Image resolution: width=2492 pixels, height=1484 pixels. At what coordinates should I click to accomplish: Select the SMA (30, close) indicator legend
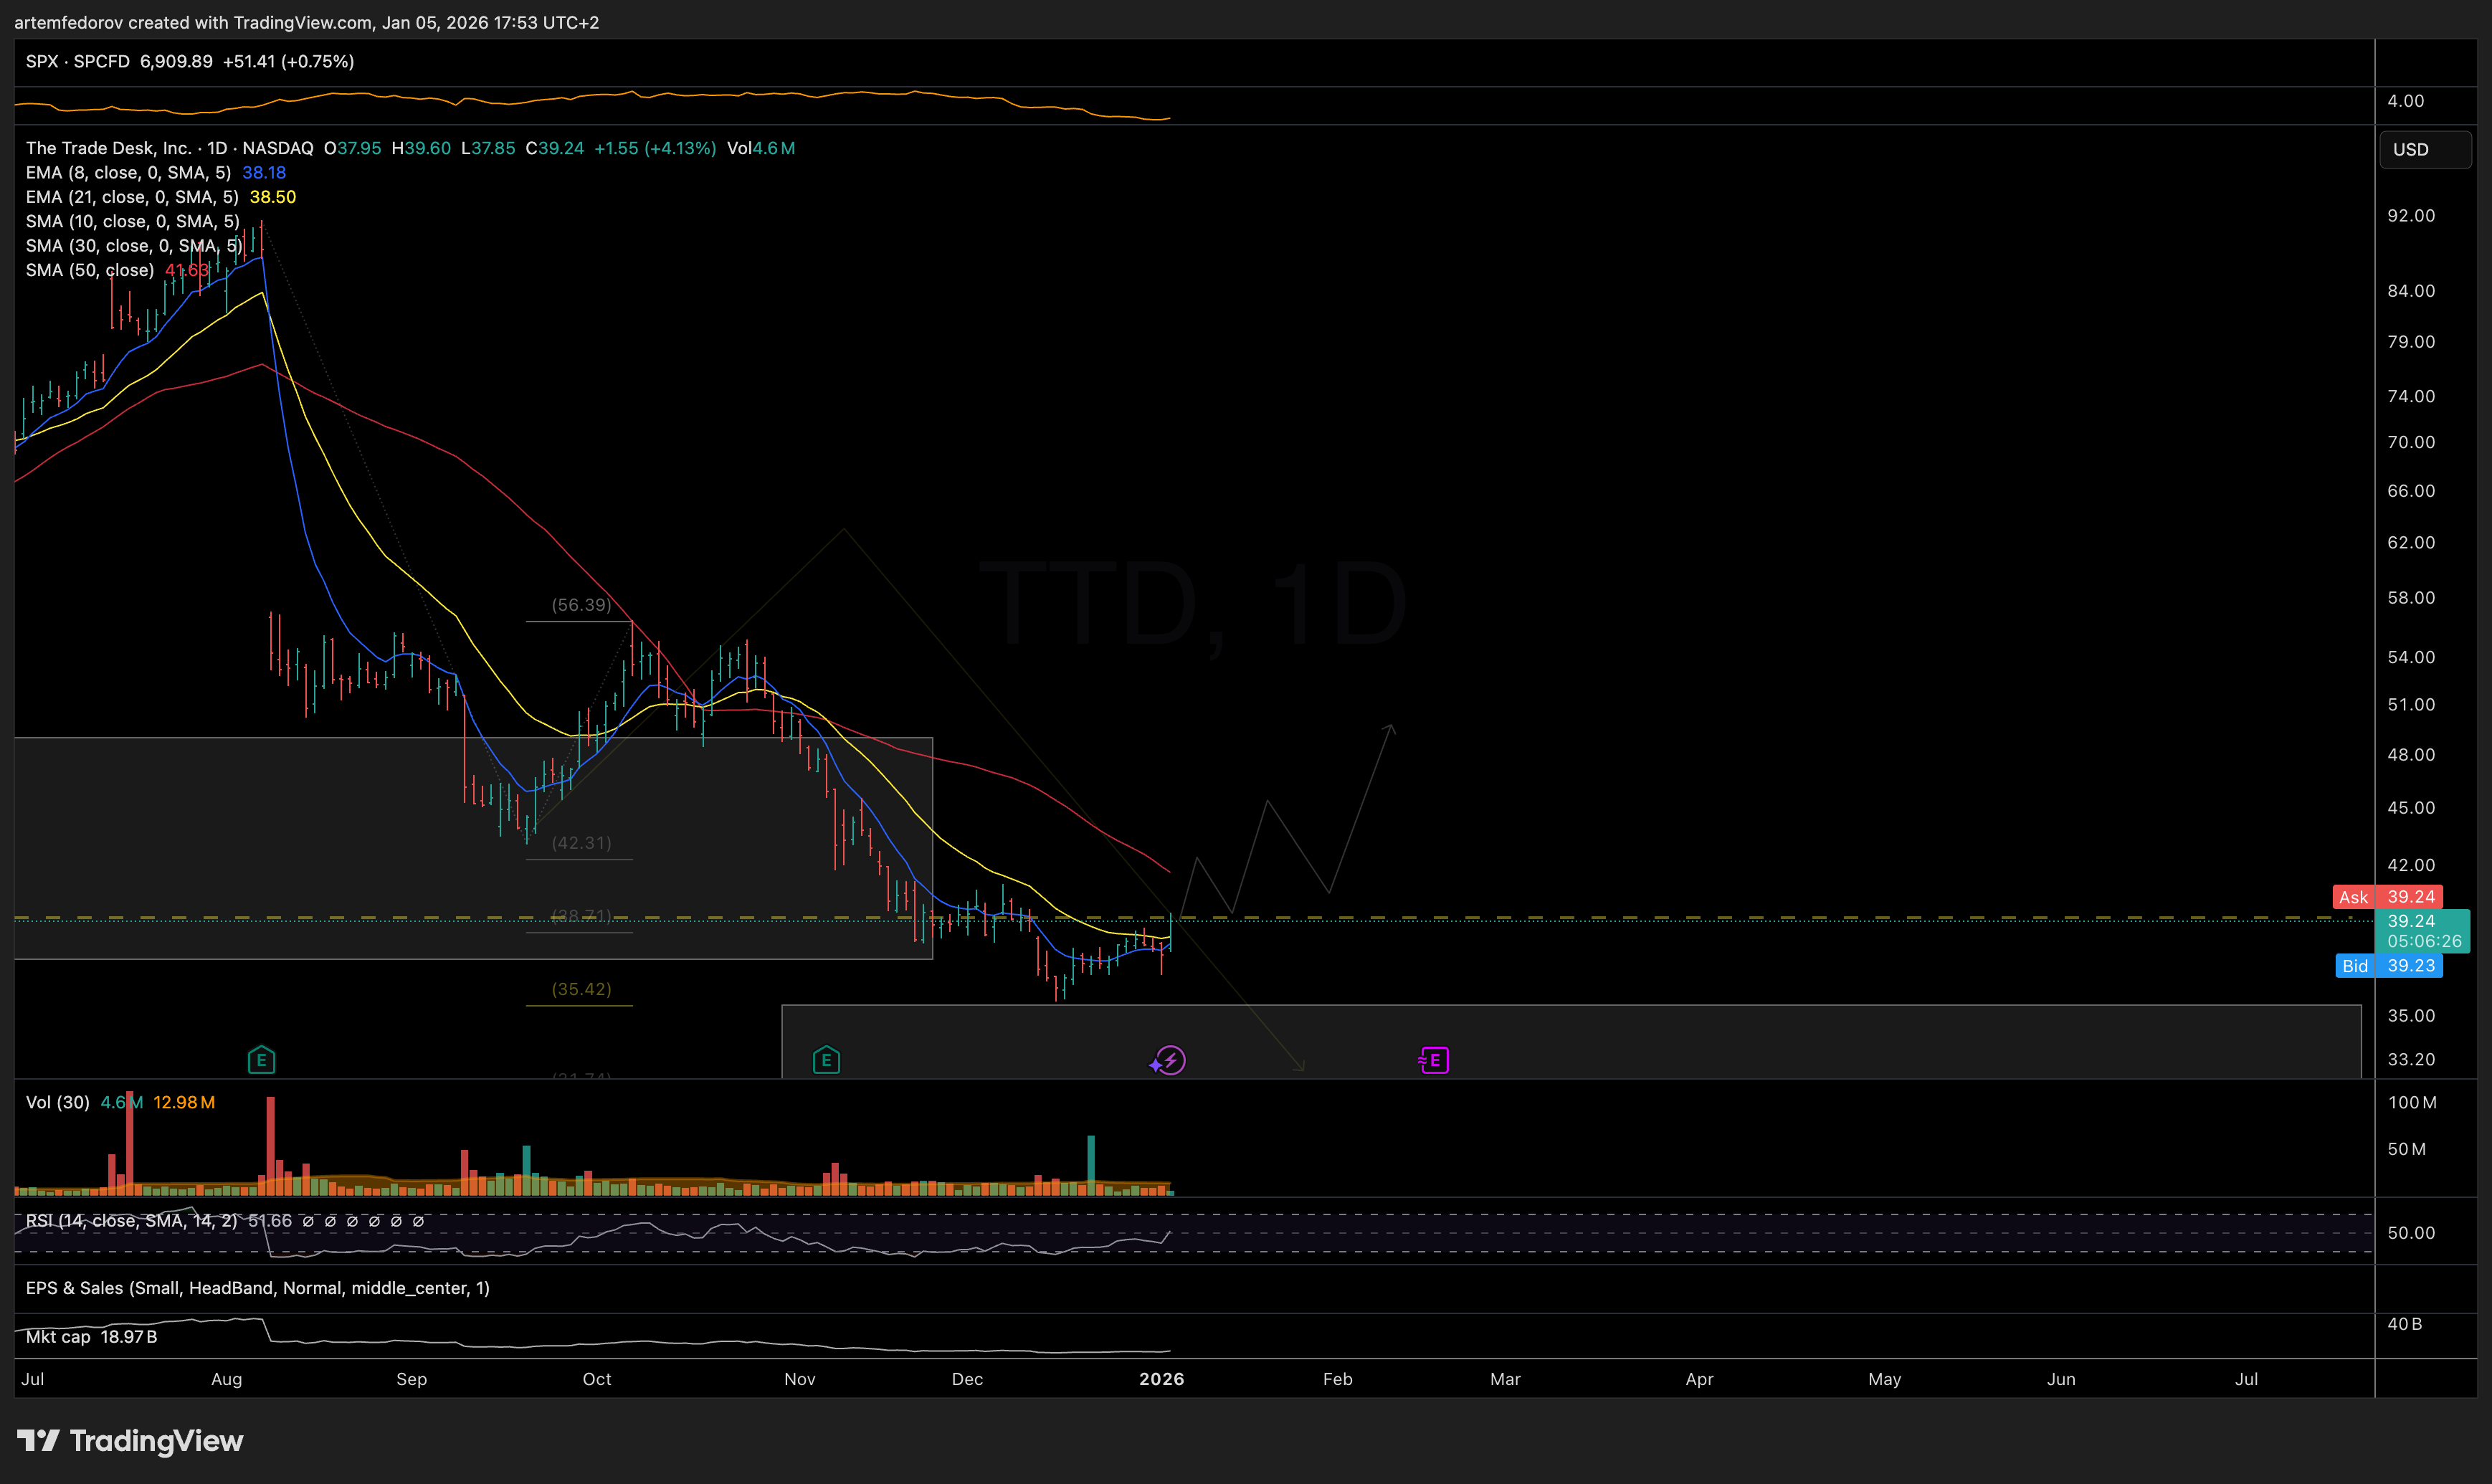134,246
